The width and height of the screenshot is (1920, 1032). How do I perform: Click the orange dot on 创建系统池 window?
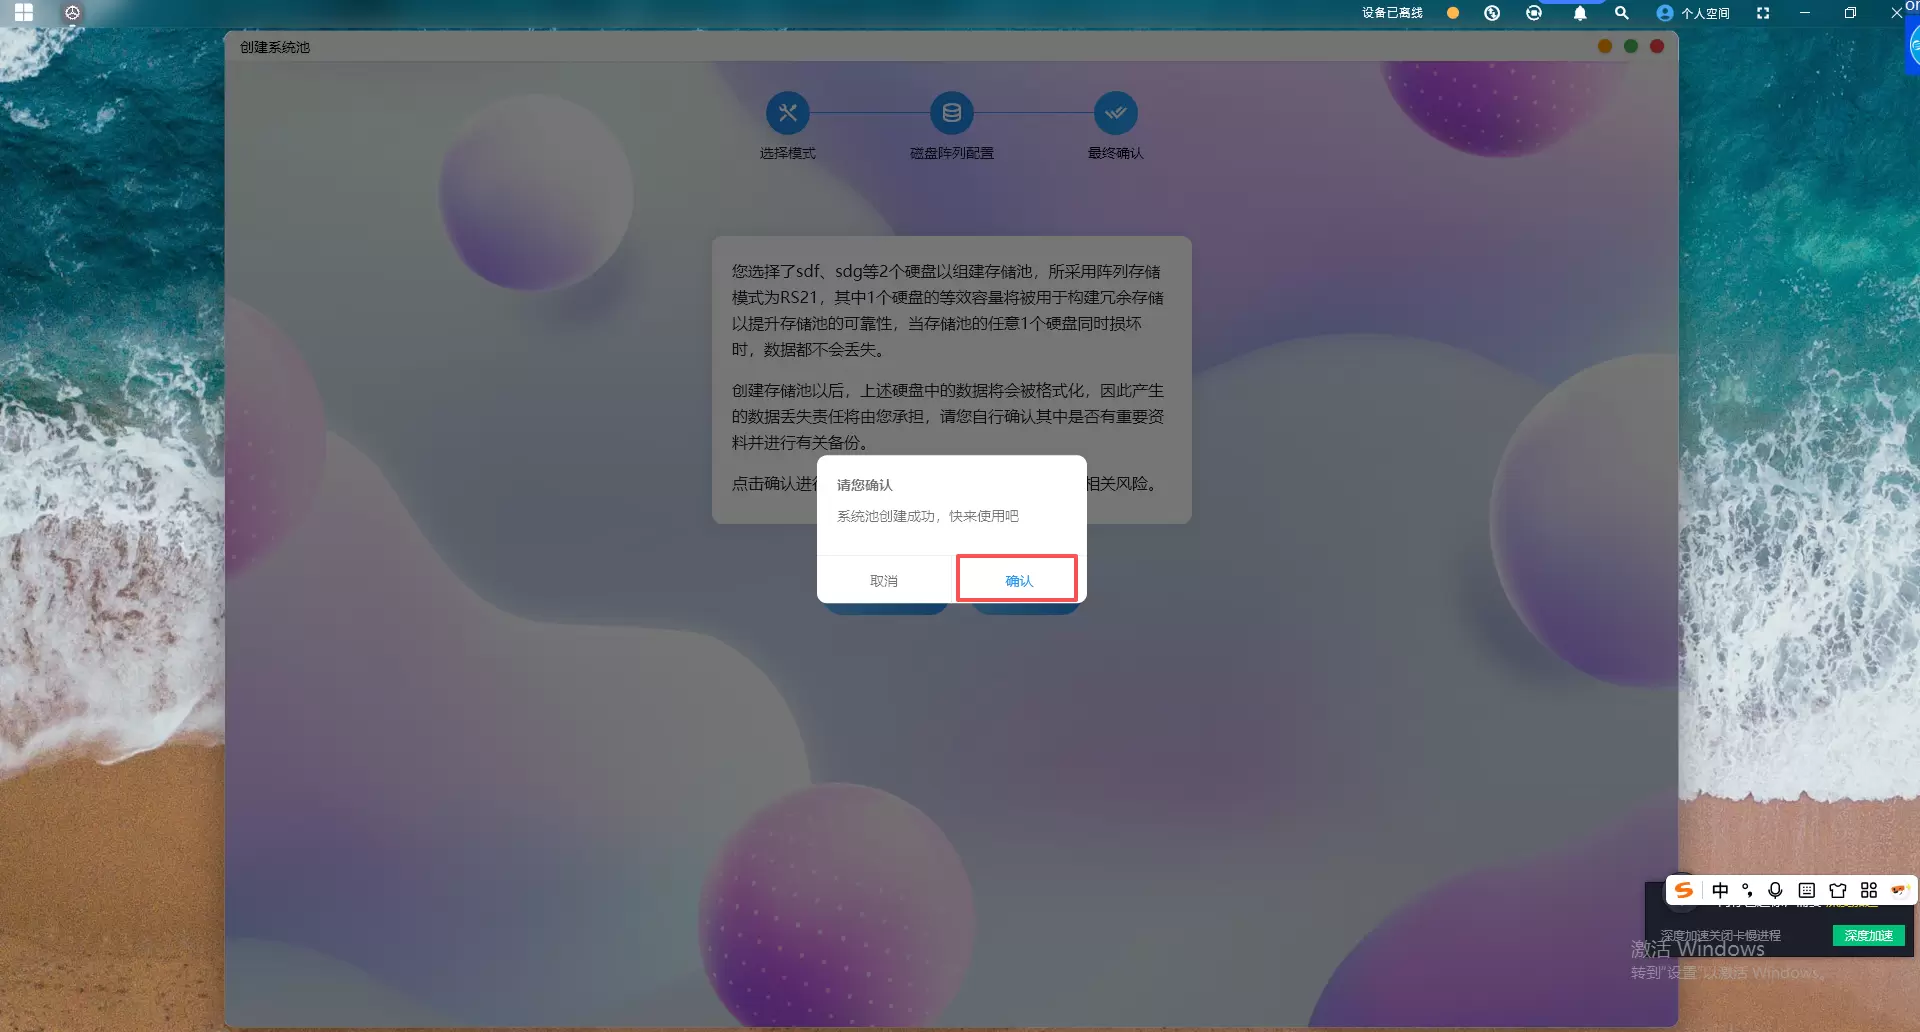[x=1605, y=46]
